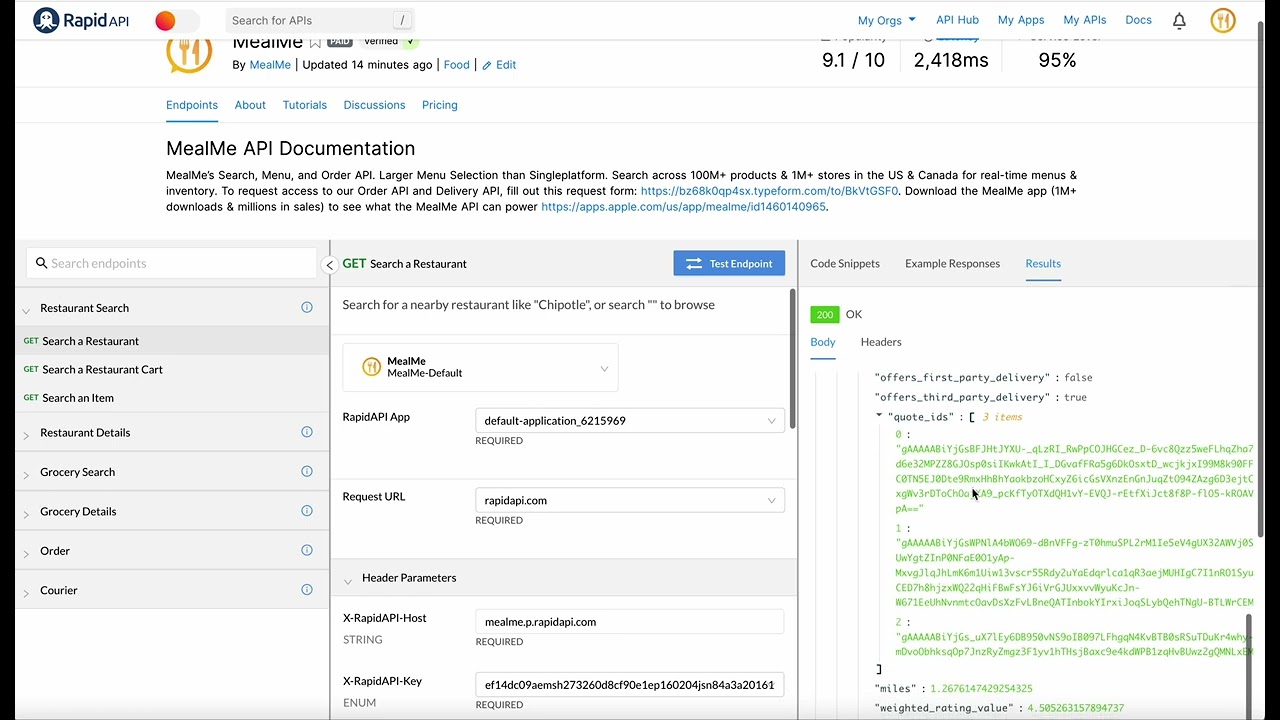Open the My Orgs dropdown

point(886,20)
